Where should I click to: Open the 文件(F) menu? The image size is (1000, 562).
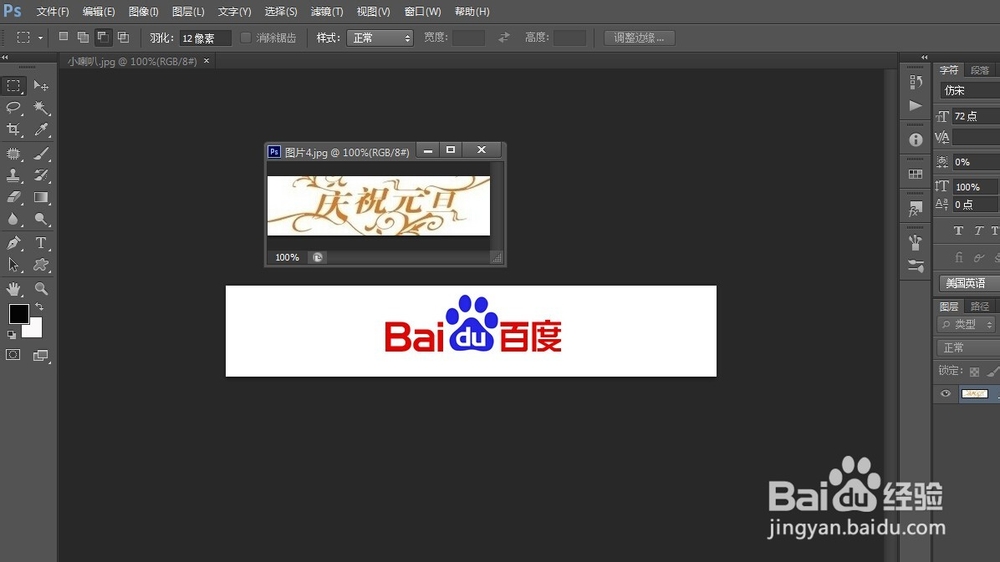pyautogui.click(x=52, y=11)
